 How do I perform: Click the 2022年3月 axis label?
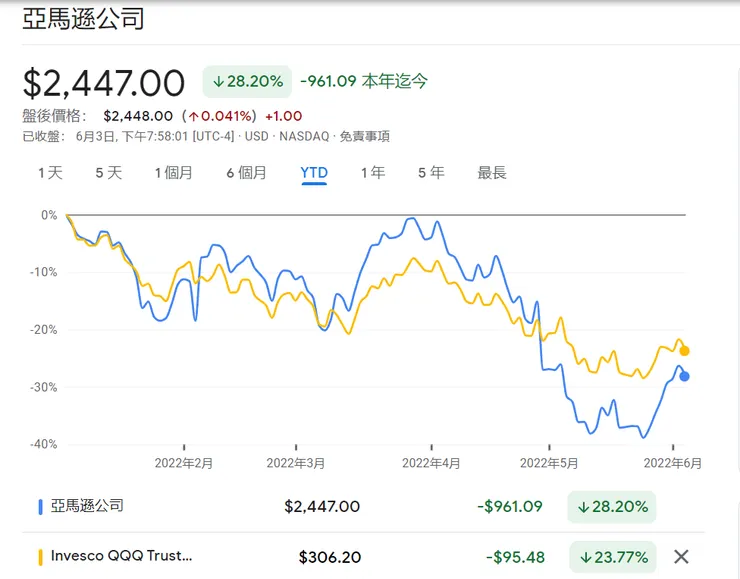(x=295, y=463)
